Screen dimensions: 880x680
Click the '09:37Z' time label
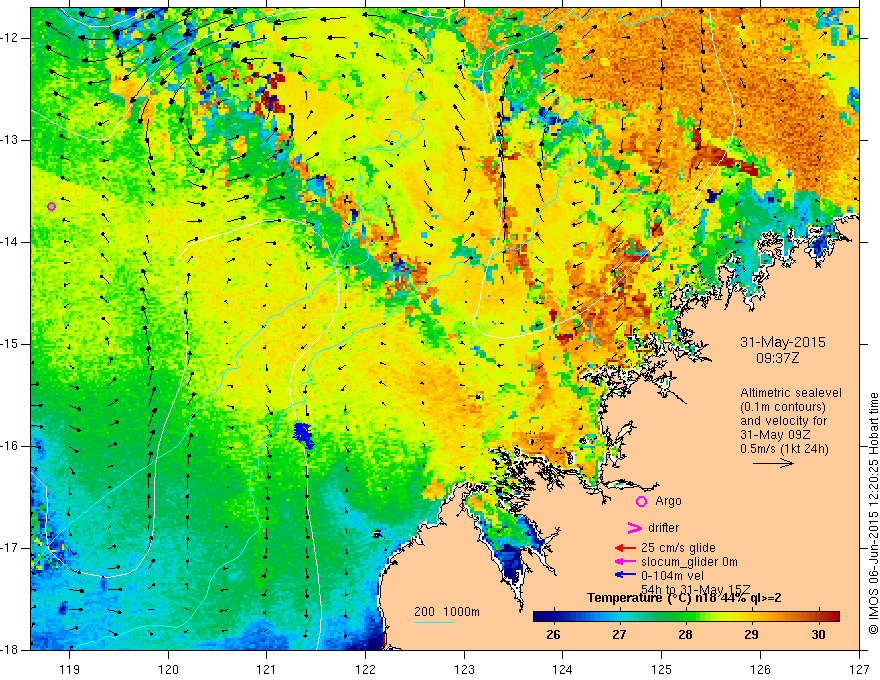[x=777, y=357]
